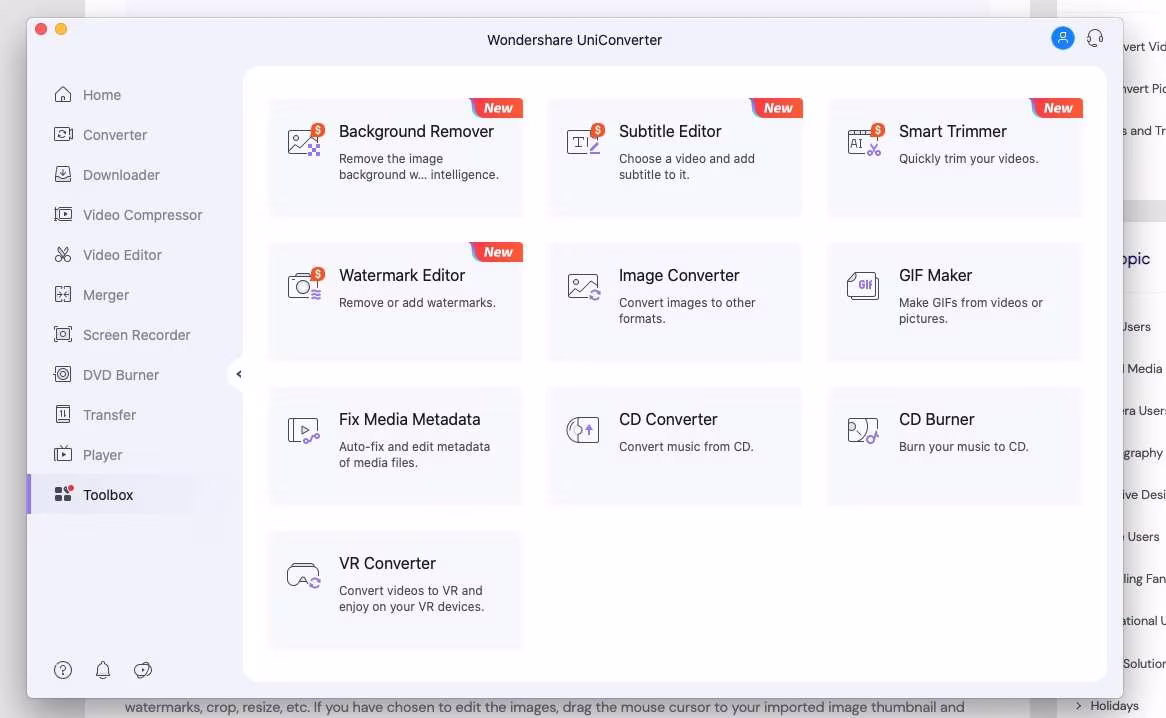This screenshot has width=1166, height=718.
Task: Select Video Compressor in sidebar
Action: click(142, 215)
